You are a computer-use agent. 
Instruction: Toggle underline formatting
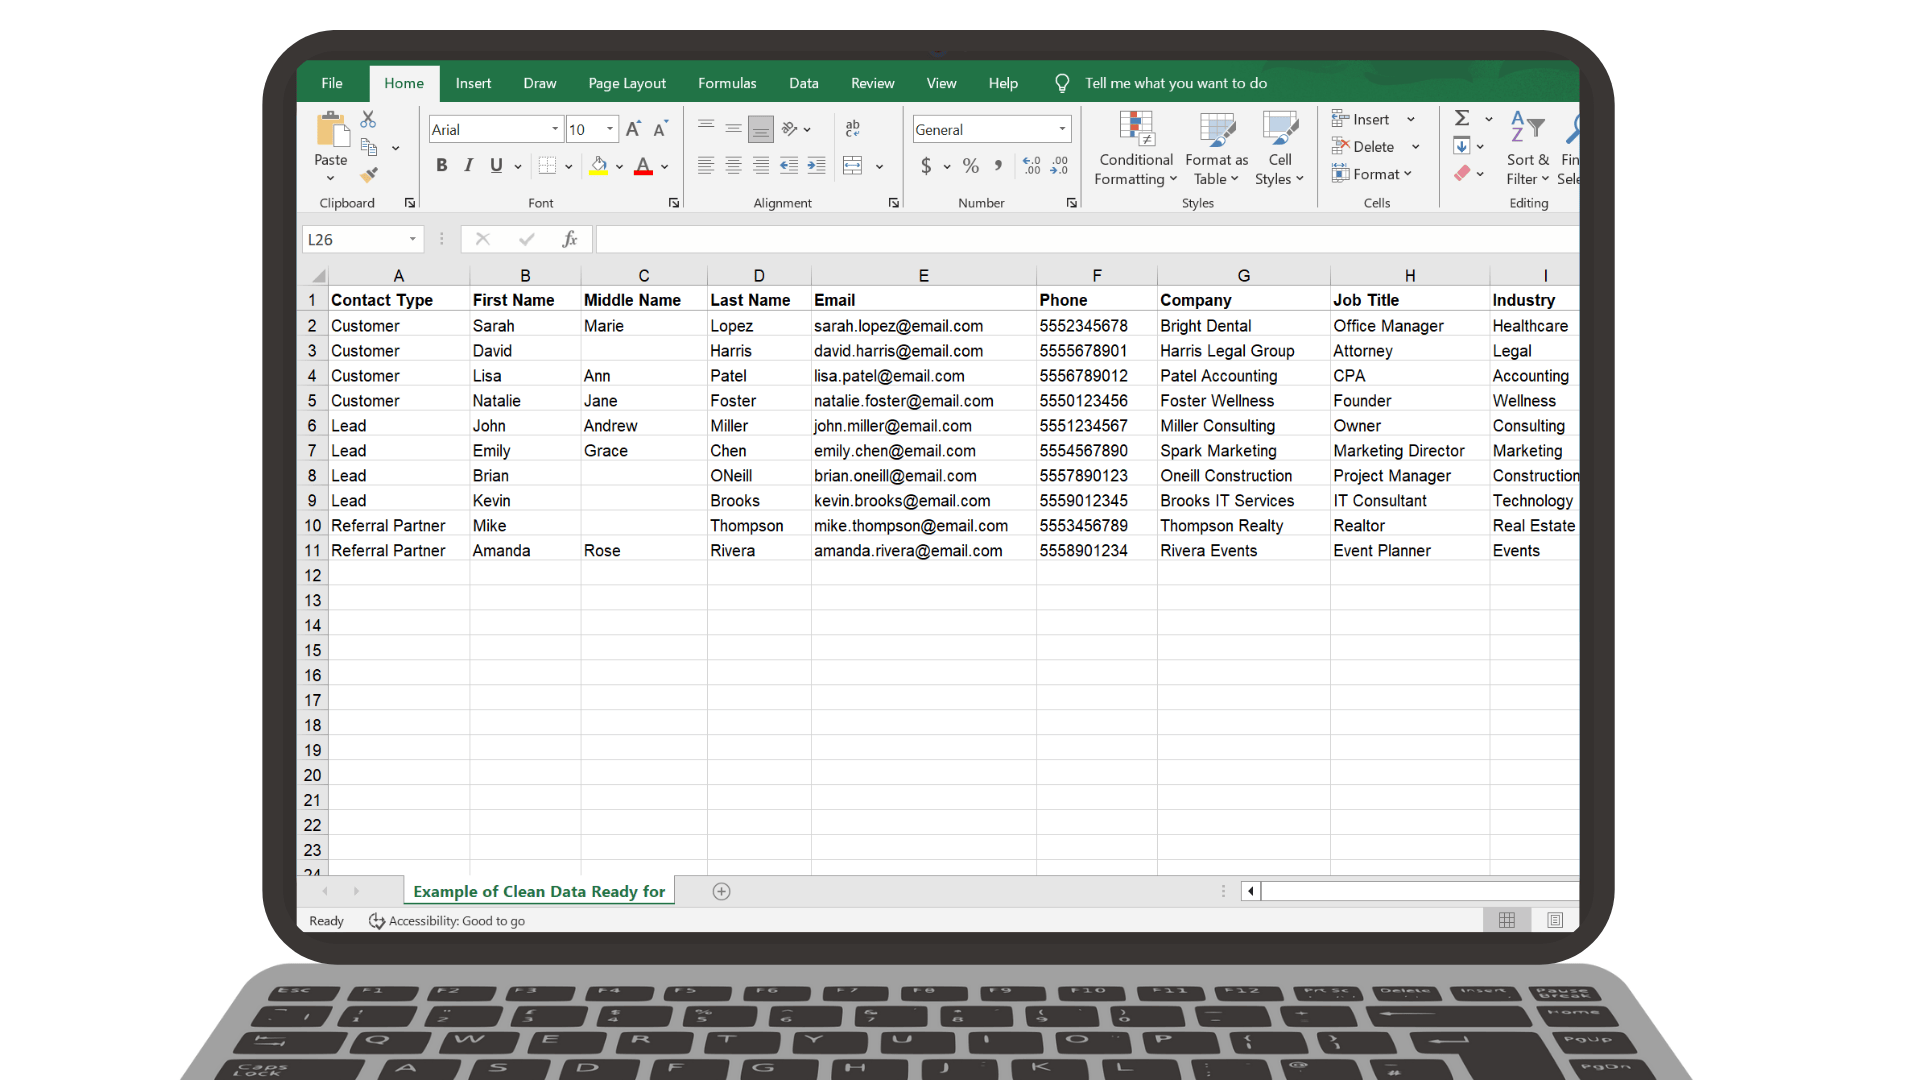(495, 165)
